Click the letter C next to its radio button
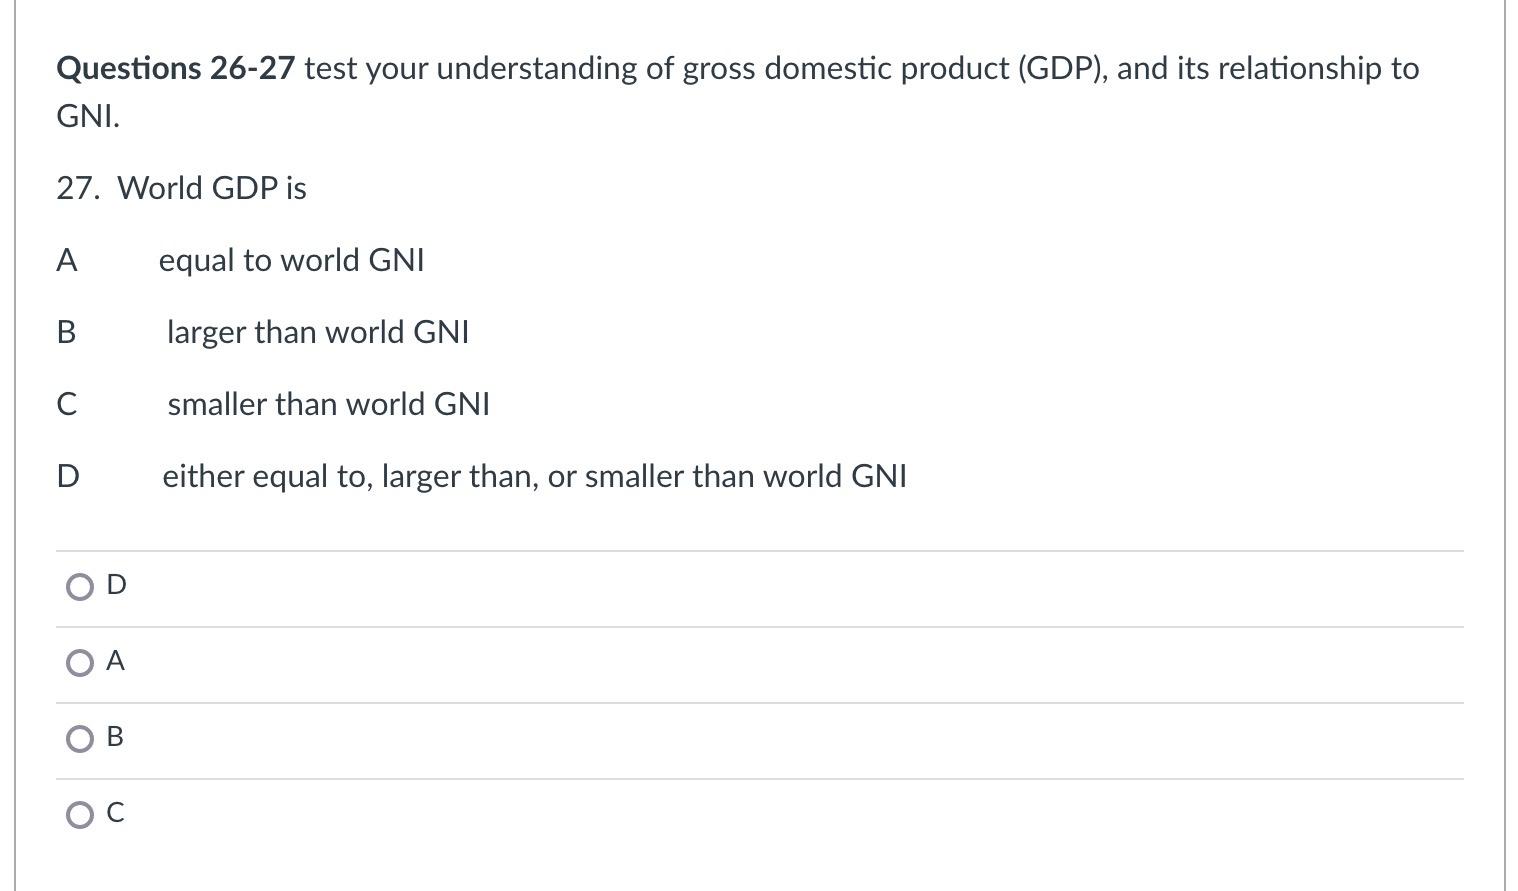The height and width of the screenshot is (891, 1518). pos(115,812)
